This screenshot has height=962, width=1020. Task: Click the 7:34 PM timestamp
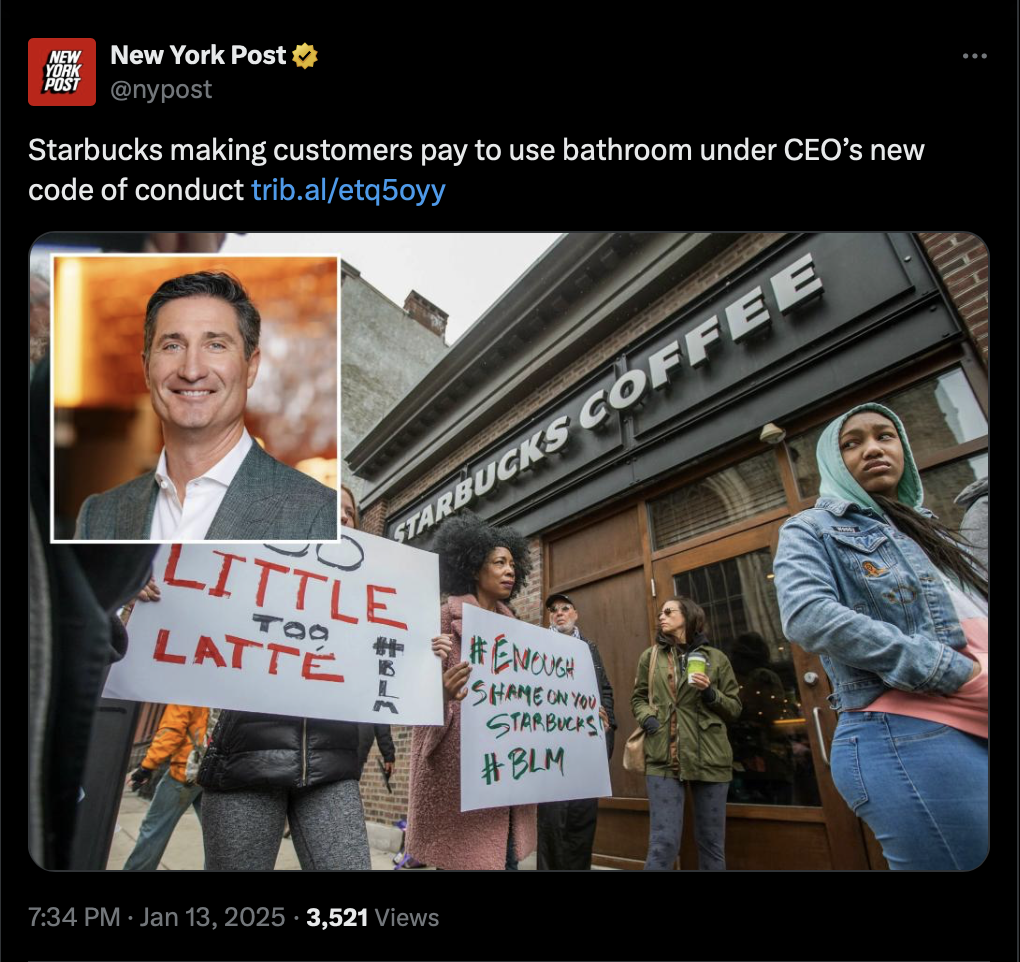(74, 918)
